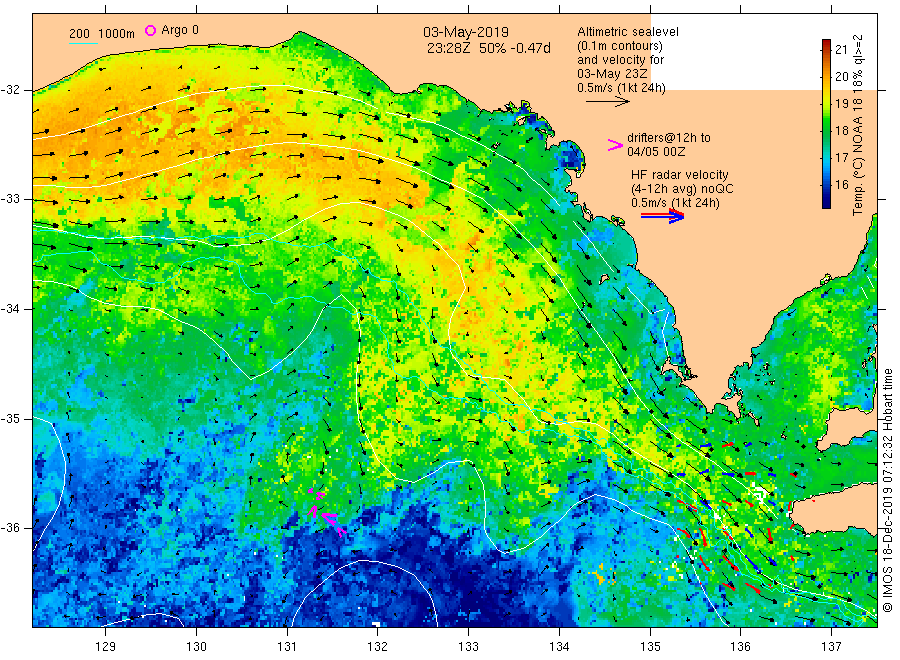Click the longitude label 134
The image size is (900, 660).
pos(559,647)
